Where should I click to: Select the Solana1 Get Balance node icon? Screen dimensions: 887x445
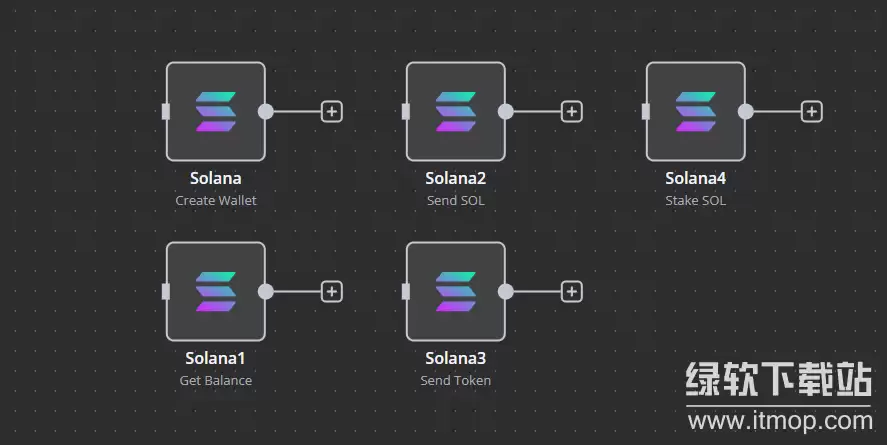click(216, 291)
